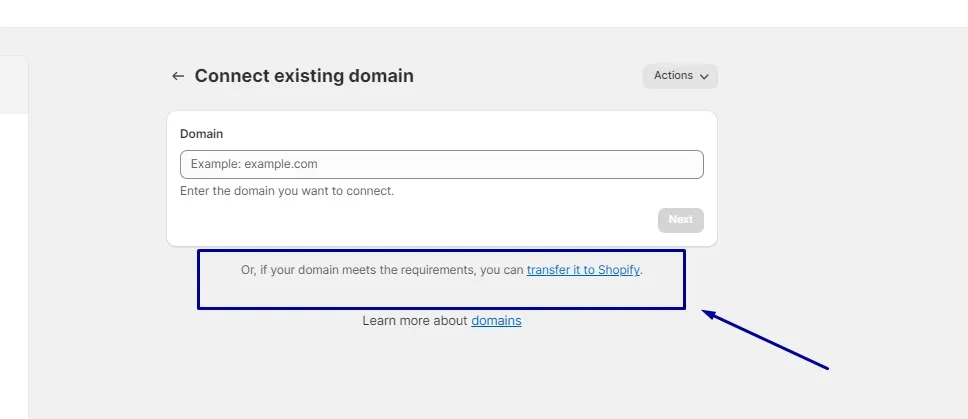Click the 'Enter the domain you want to connect' hint
This screenshot has width=968, height=419.
tap(286, 191)
